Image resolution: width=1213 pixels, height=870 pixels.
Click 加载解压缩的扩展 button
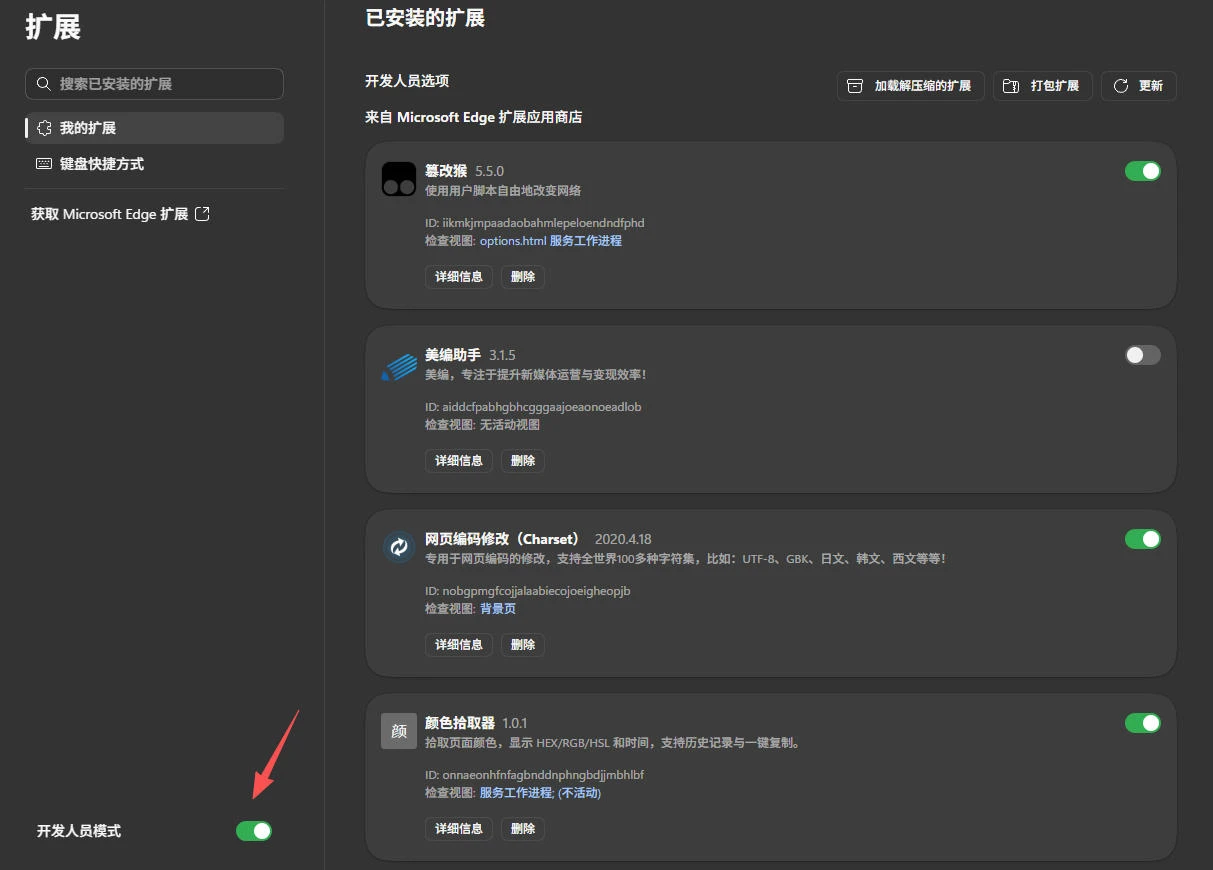click(911, 86)
